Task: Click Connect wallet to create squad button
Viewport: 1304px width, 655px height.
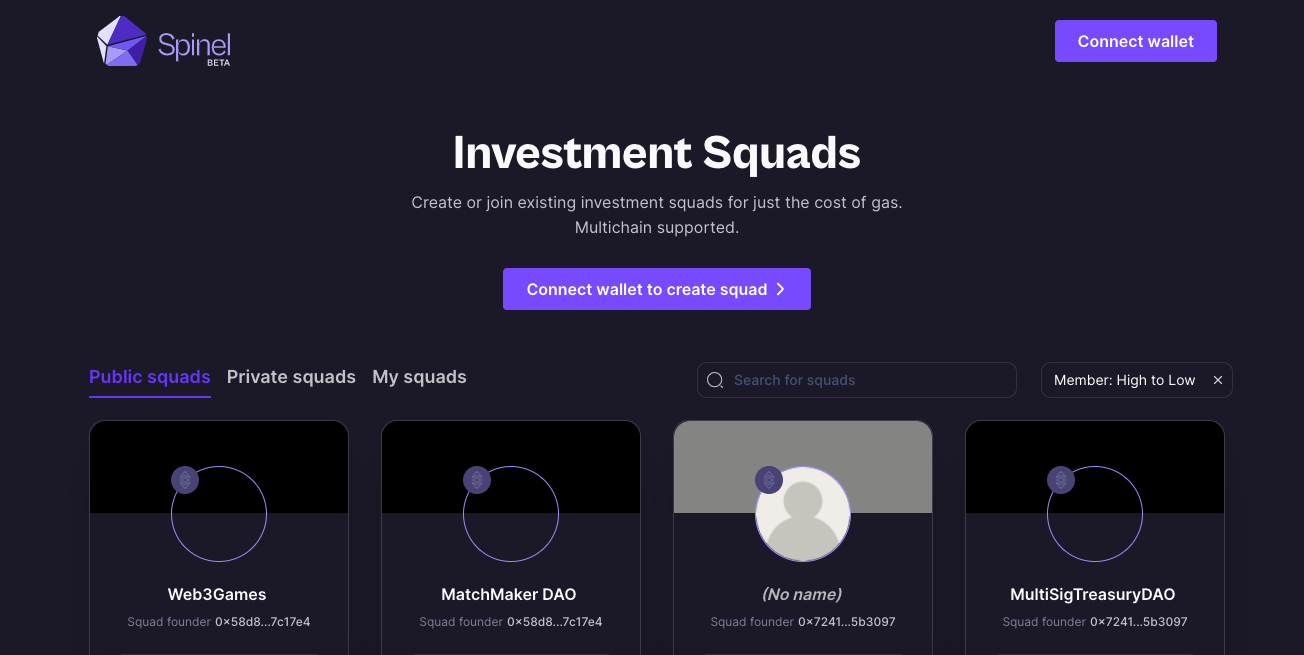Action: 657,289
